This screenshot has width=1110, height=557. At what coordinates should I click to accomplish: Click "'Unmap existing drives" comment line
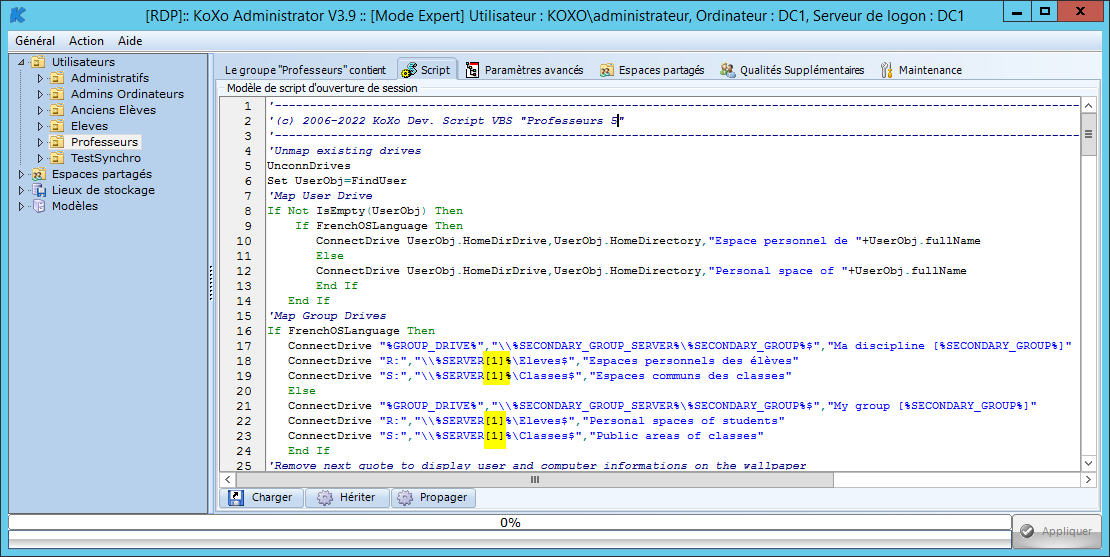[x=344, y=151]
